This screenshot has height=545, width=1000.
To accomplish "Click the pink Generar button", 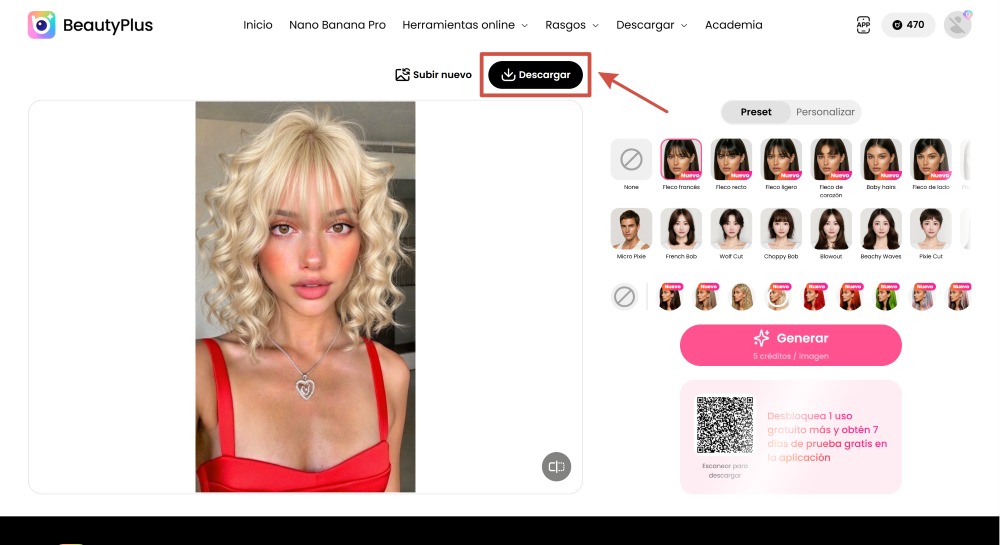I will coord(791,345).
